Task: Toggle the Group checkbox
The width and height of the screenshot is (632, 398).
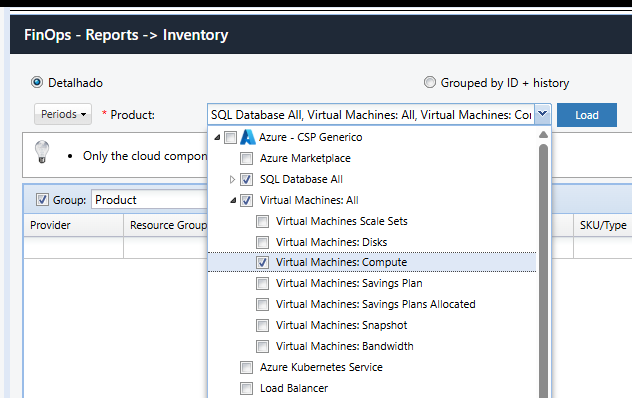Action: pos(42,200)
